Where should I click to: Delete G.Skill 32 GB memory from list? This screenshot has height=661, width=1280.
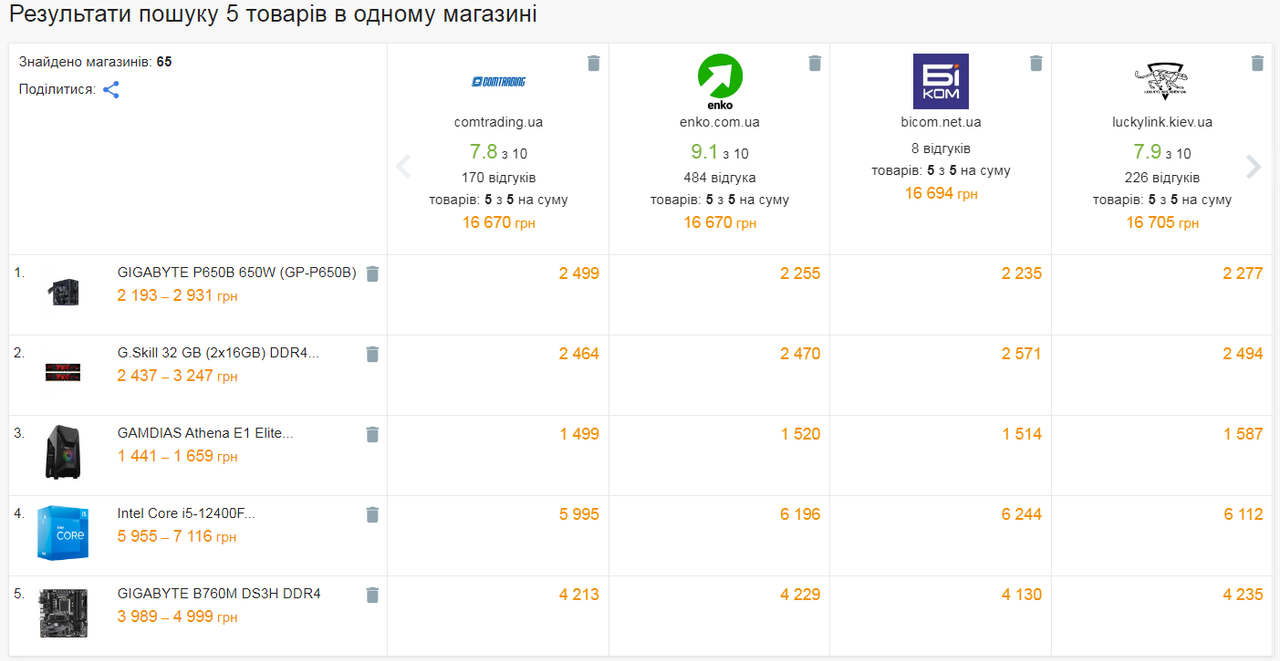pyautogui.click(x=373, y=354)
